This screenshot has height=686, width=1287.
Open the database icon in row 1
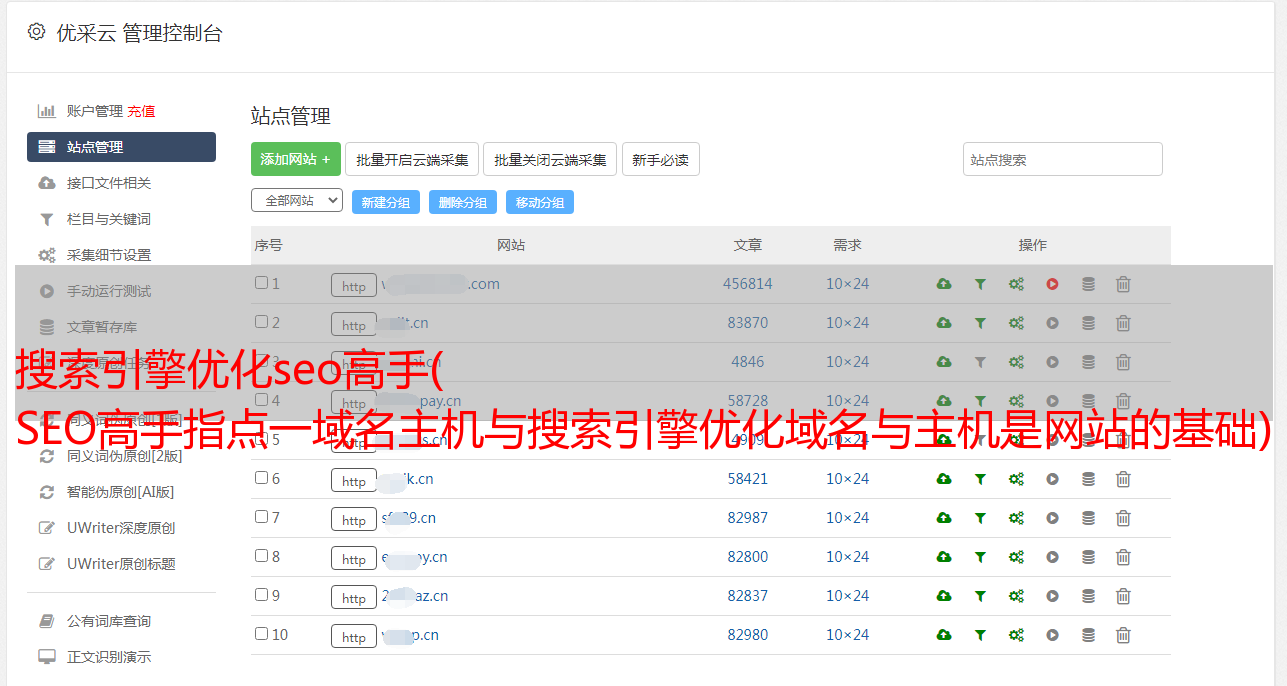click(1088, 284)
